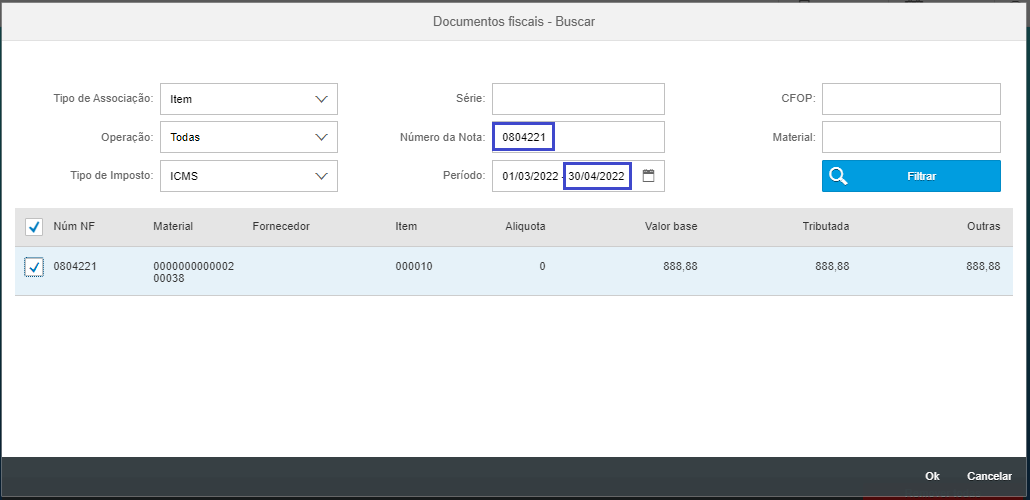Click the Material column header

pos(173,226)
